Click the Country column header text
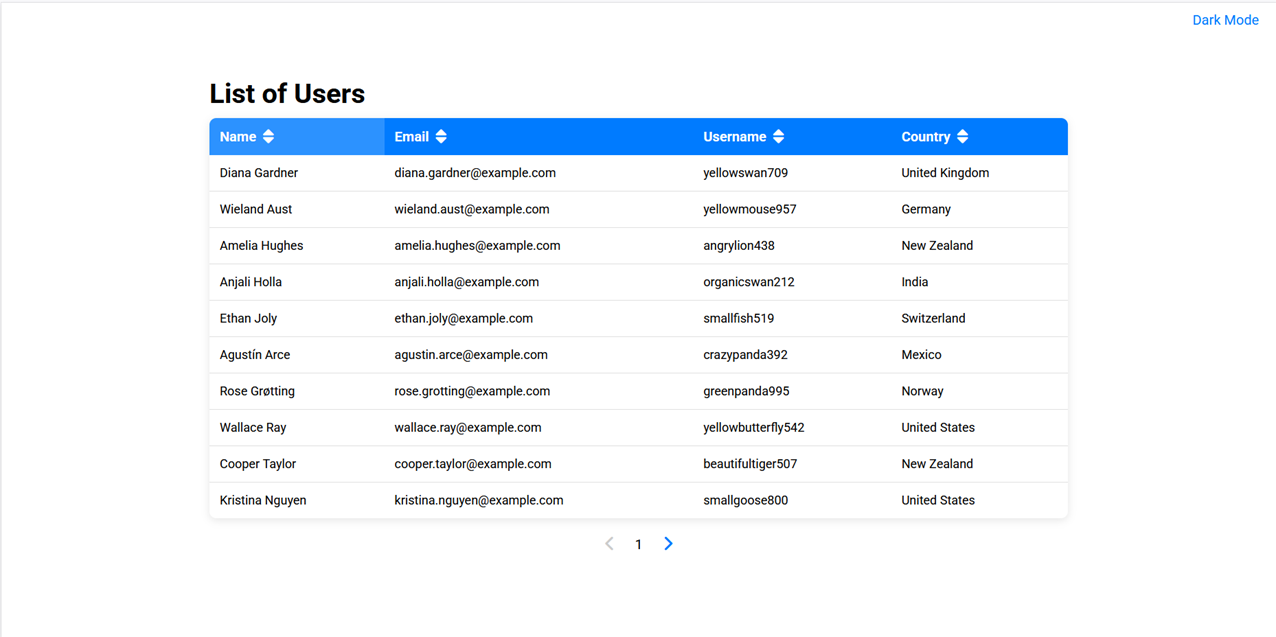This screenshot has width=1276, height=637. (925, 137)
